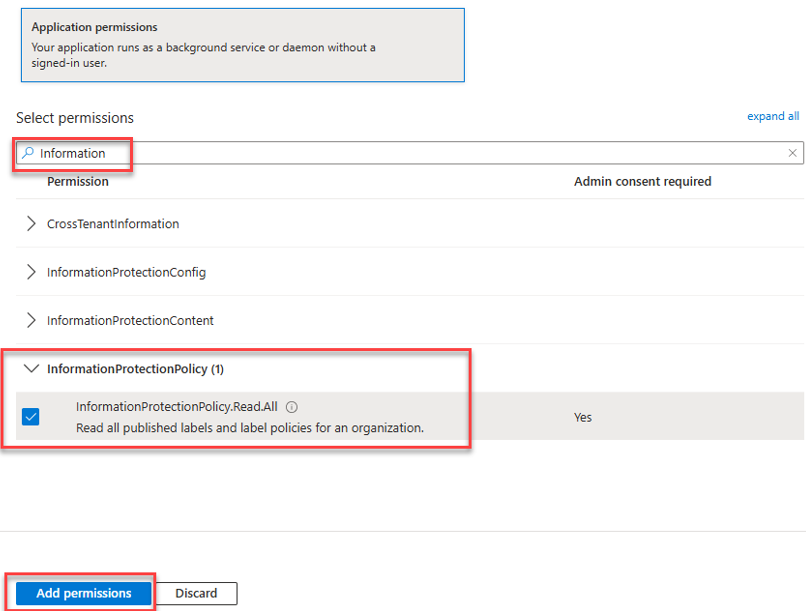Select the Application permissions card

[242, 44]
